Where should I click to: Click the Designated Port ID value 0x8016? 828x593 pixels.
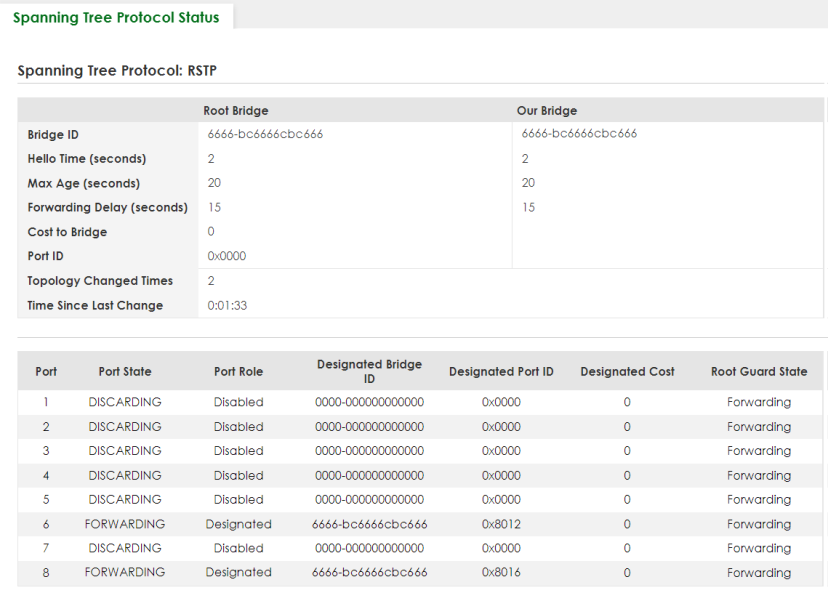501,573
